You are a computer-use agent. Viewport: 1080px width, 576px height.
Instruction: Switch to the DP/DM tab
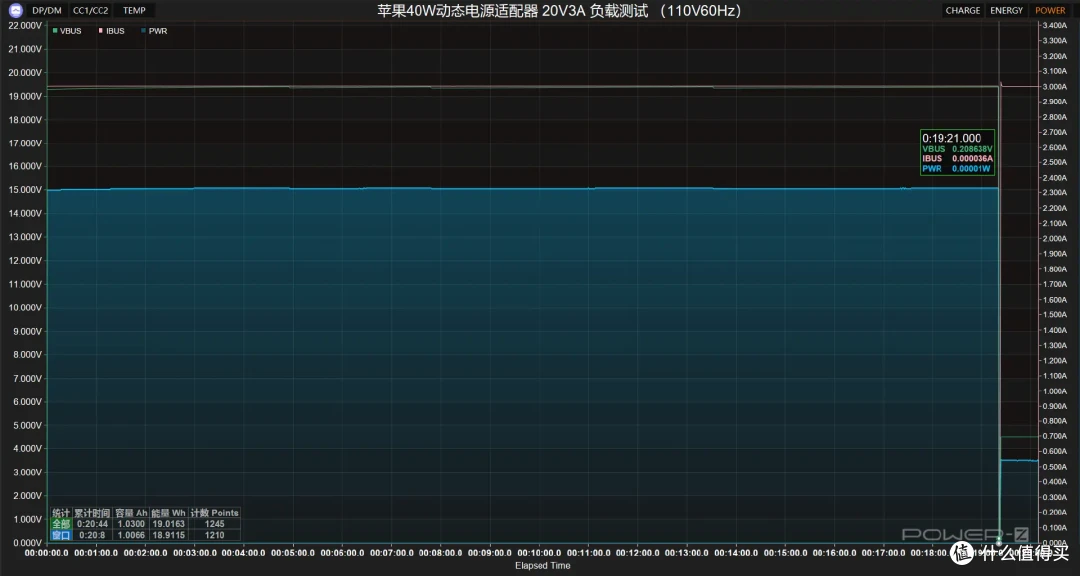47,10
